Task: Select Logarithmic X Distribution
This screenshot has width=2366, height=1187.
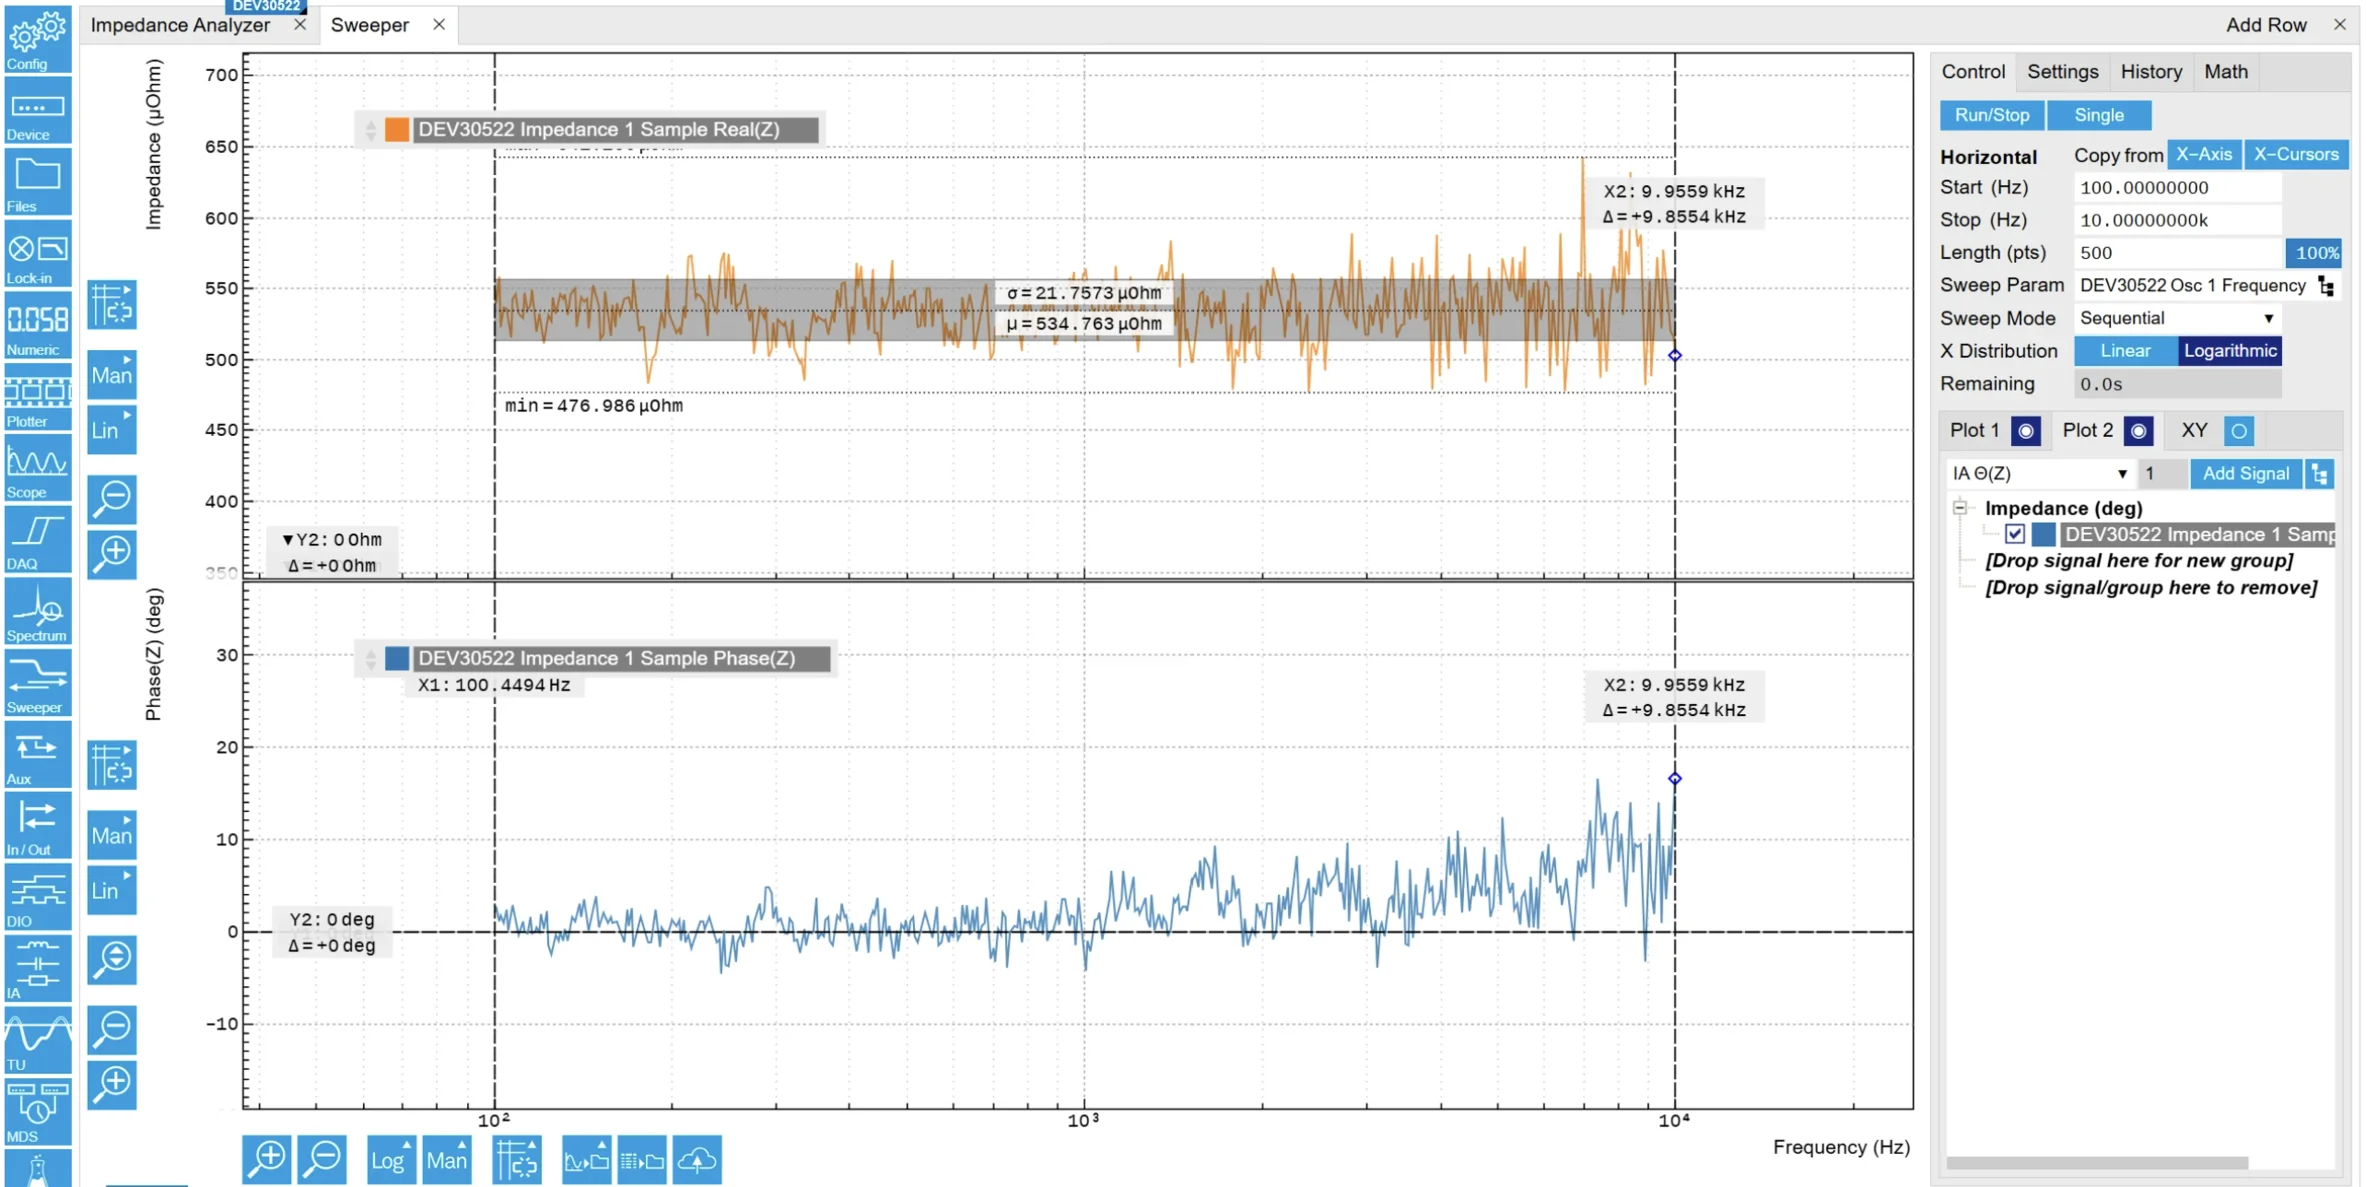Action: pos(2230,351)
